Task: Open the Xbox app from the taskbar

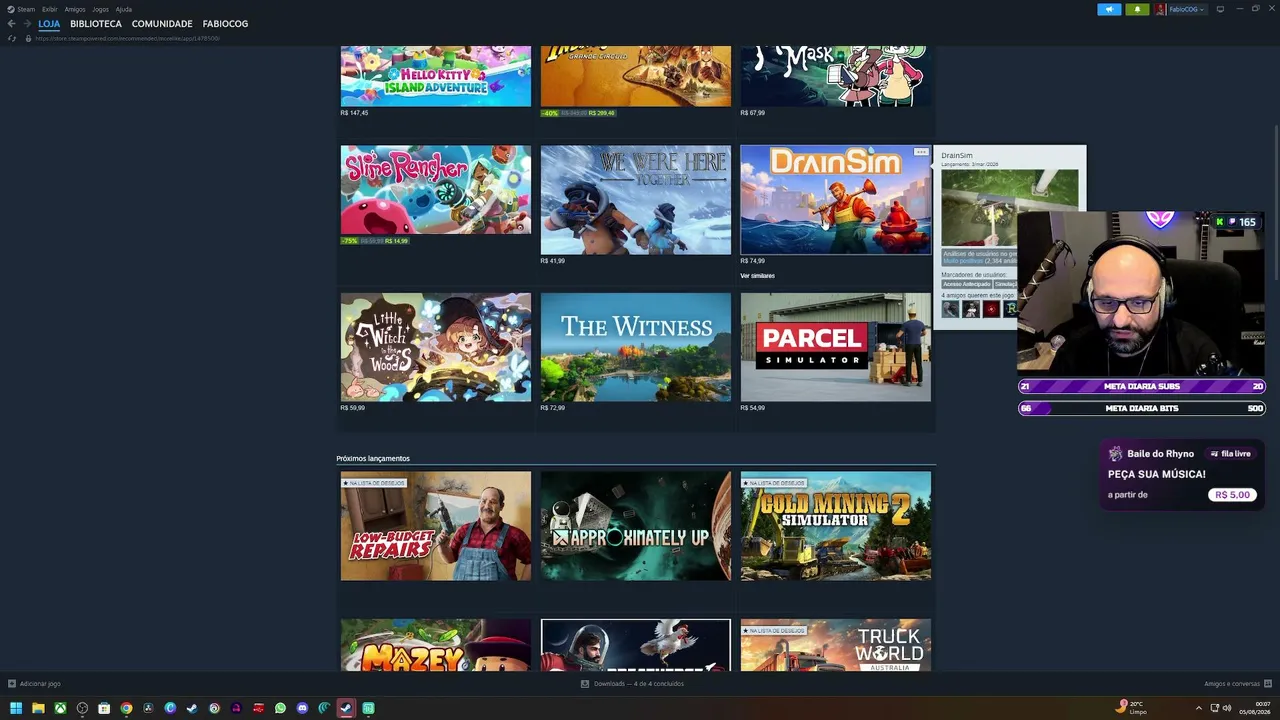Action: (x=60, y=708)
